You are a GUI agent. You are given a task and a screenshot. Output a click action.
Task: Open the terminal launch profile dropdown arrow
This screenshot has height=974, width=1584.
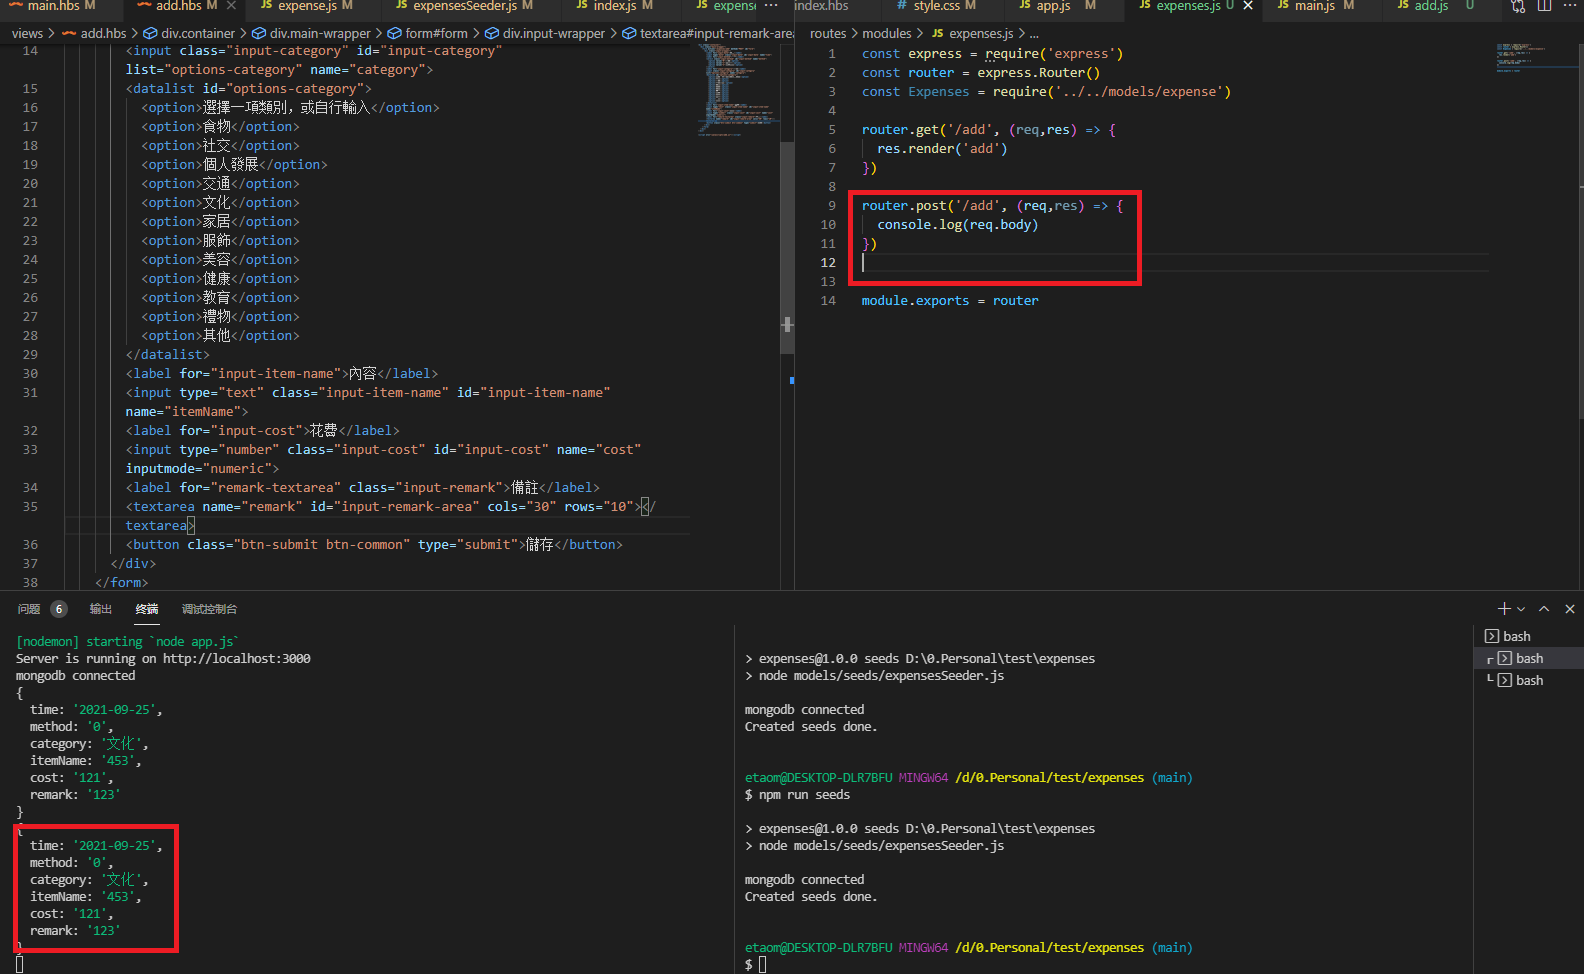click(x=1521, y=609)
